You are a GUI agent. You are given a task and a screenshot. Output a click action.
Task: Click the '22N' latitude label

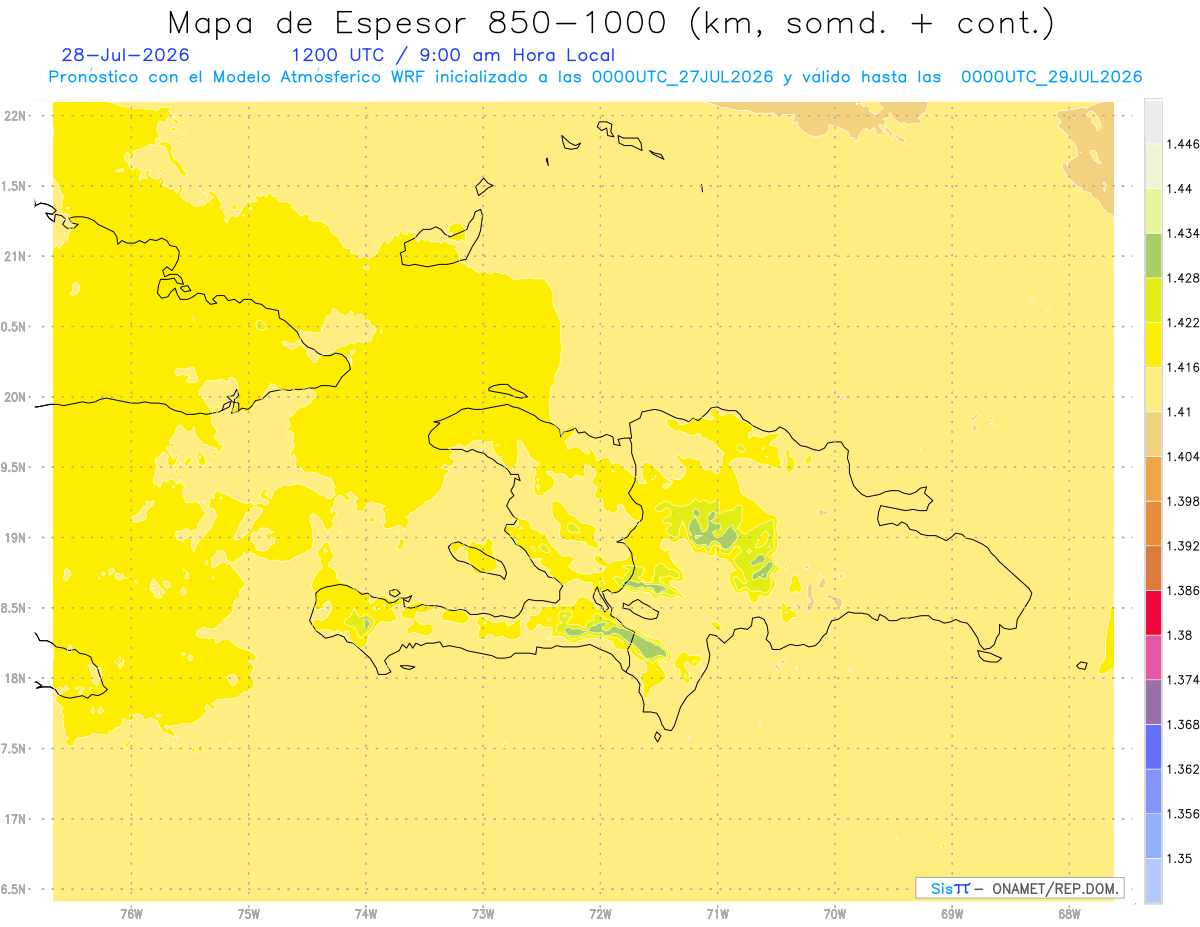tap(15, 116)
